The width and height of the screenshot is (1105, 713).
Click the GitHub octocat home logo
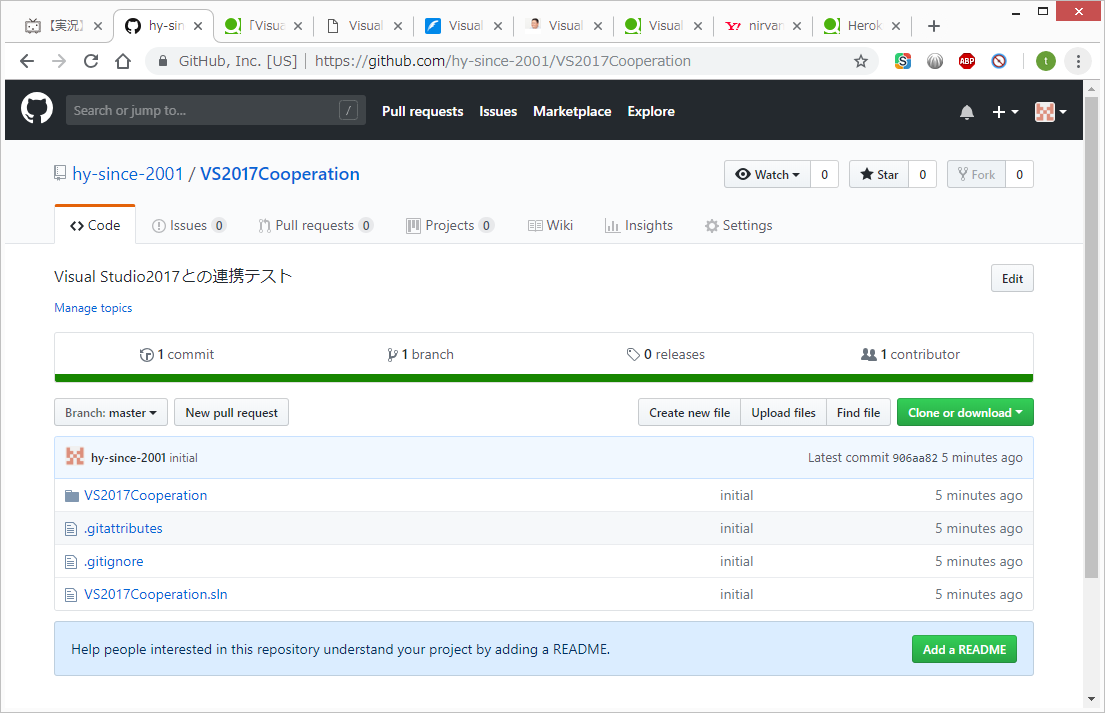coord(36,110)
